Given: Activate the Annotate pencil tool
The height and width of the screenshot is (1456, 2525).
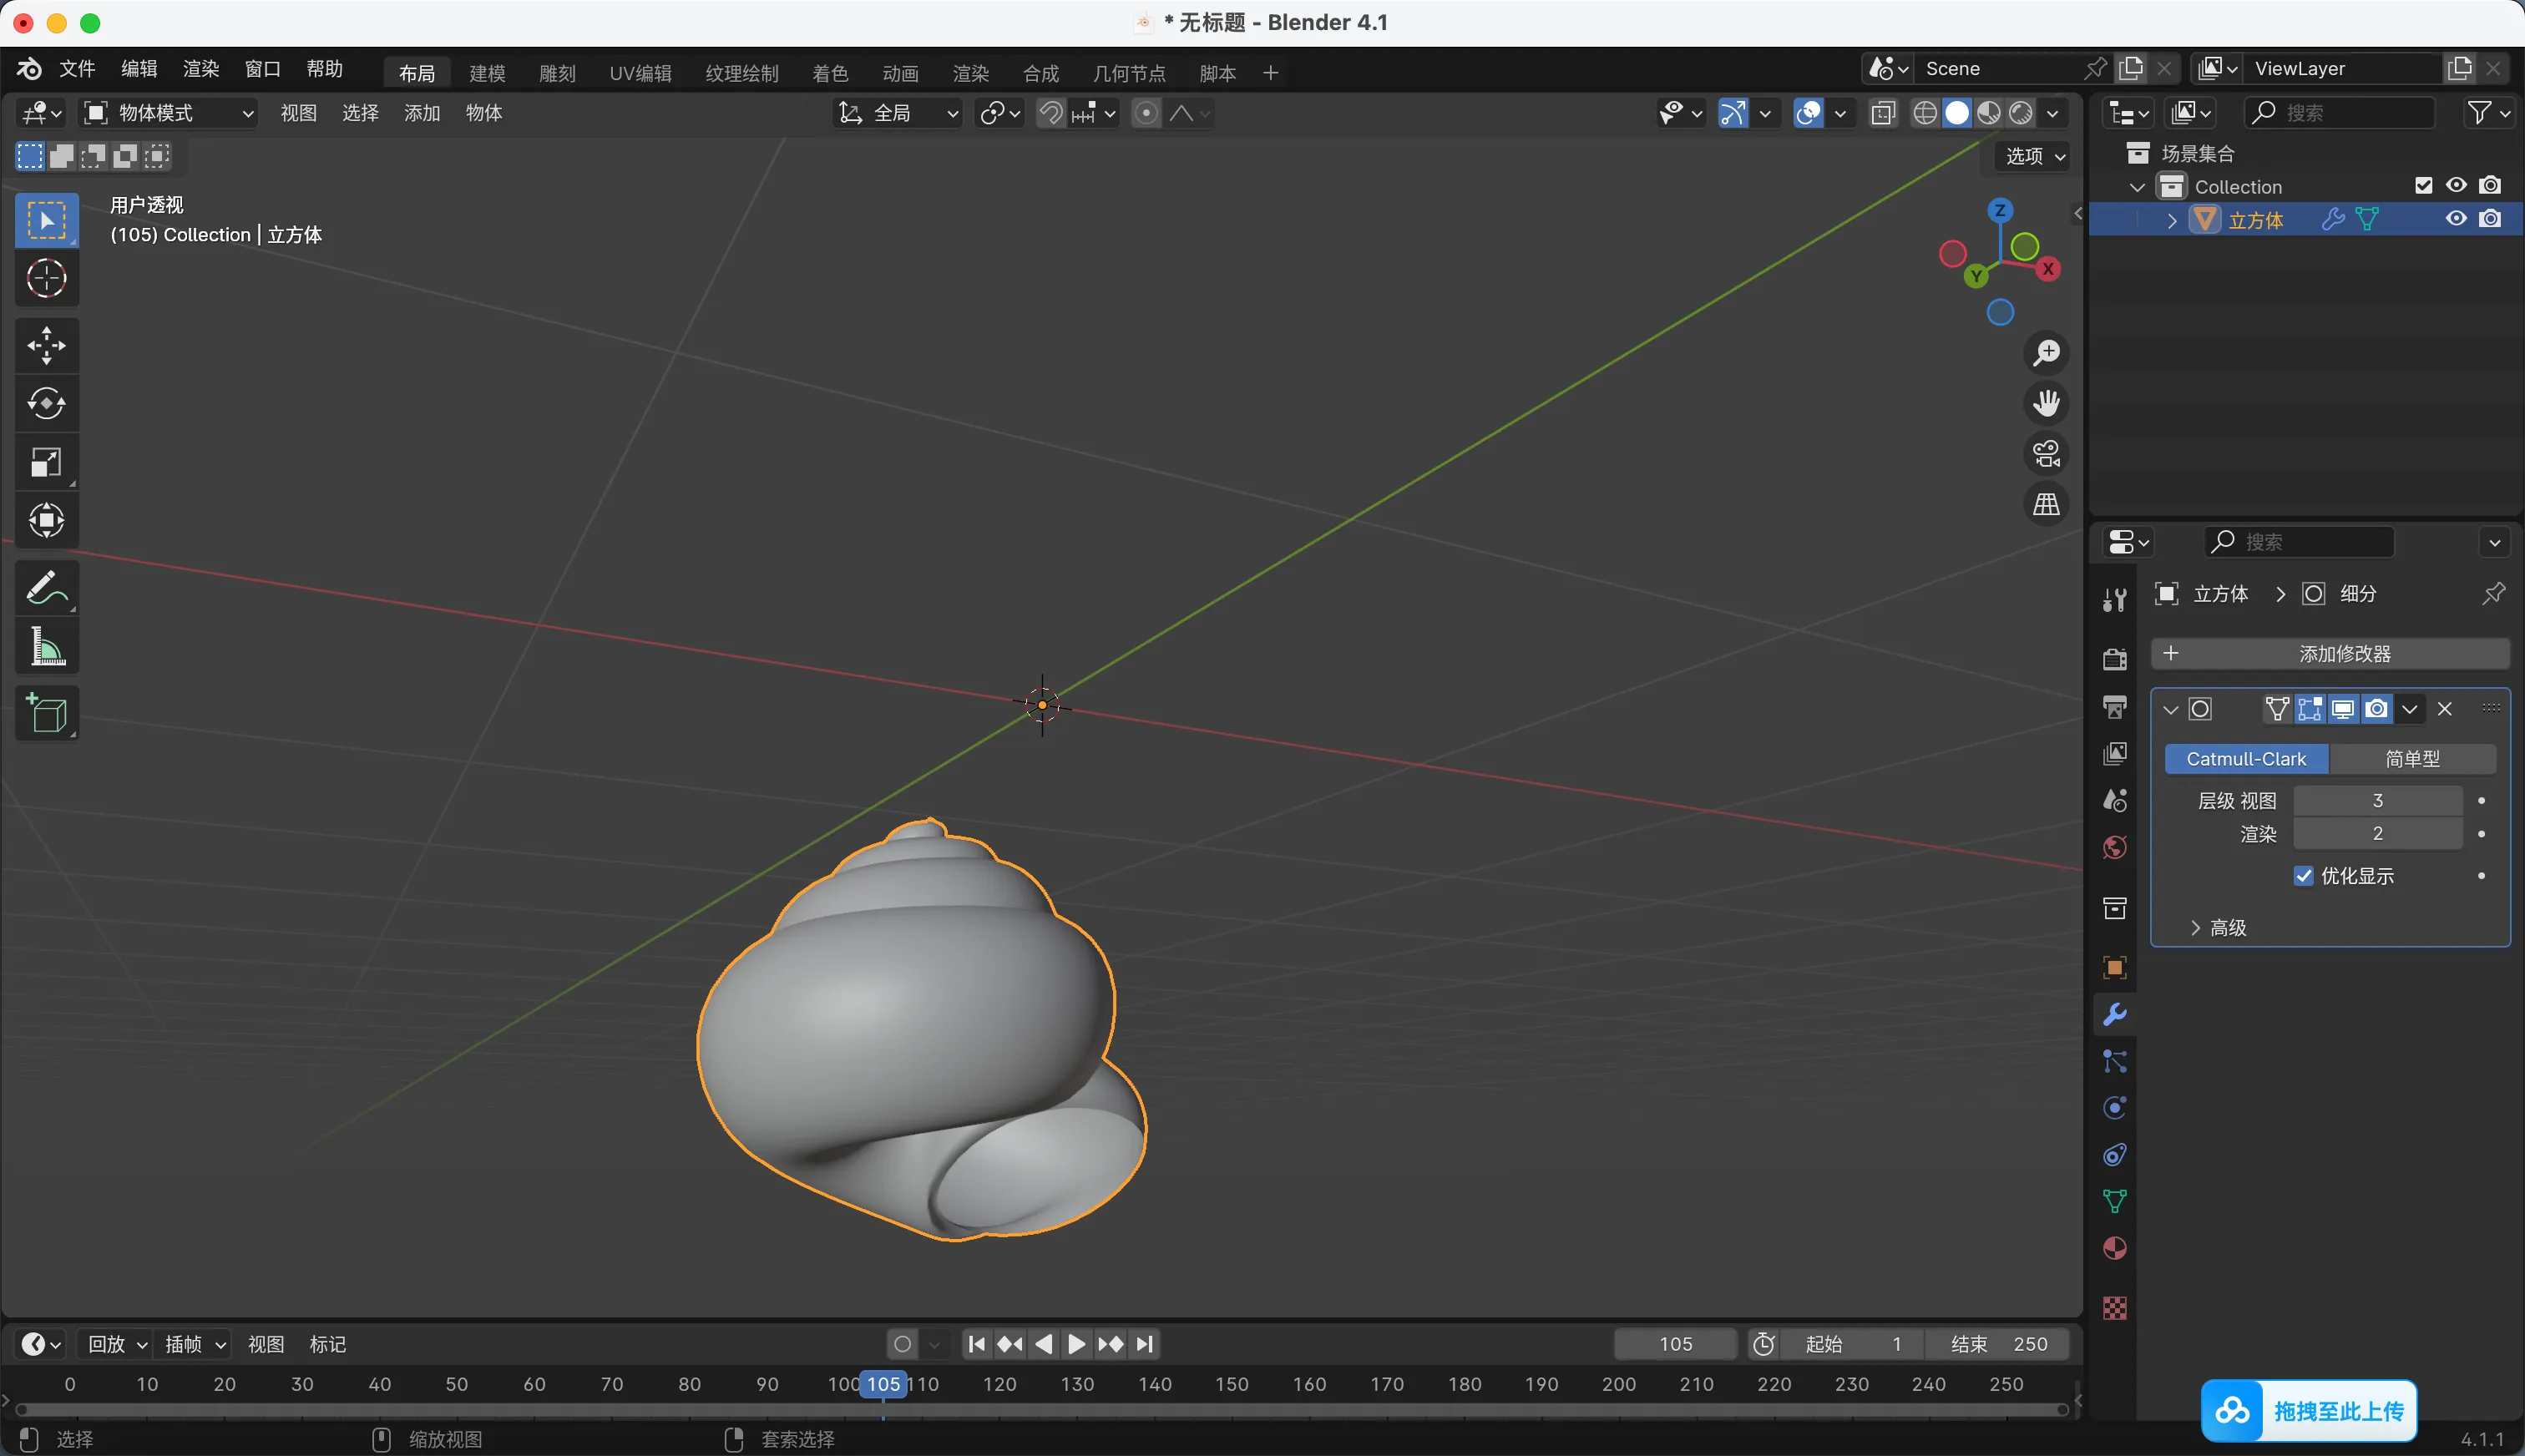Looking at the screenshot, I should click(x=46, y=588).
